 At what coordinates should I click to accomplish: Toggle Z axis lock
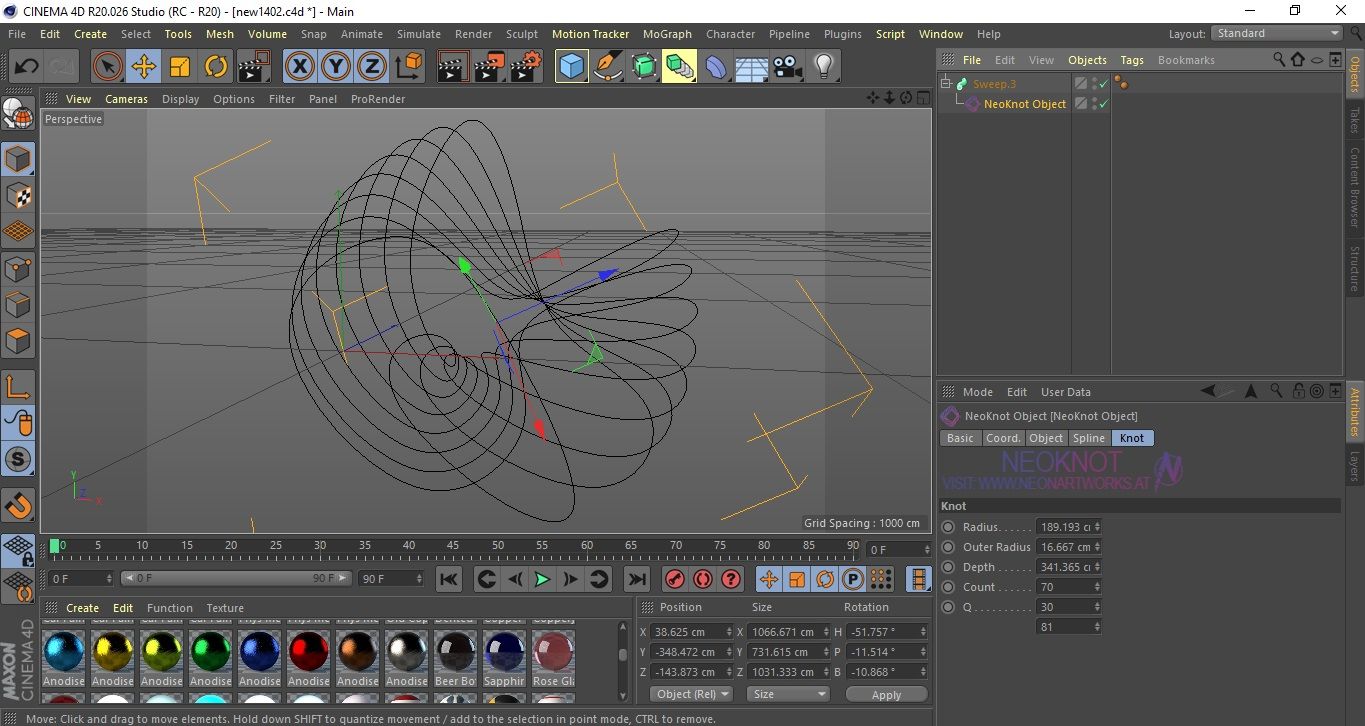click(x=372, y=67)
